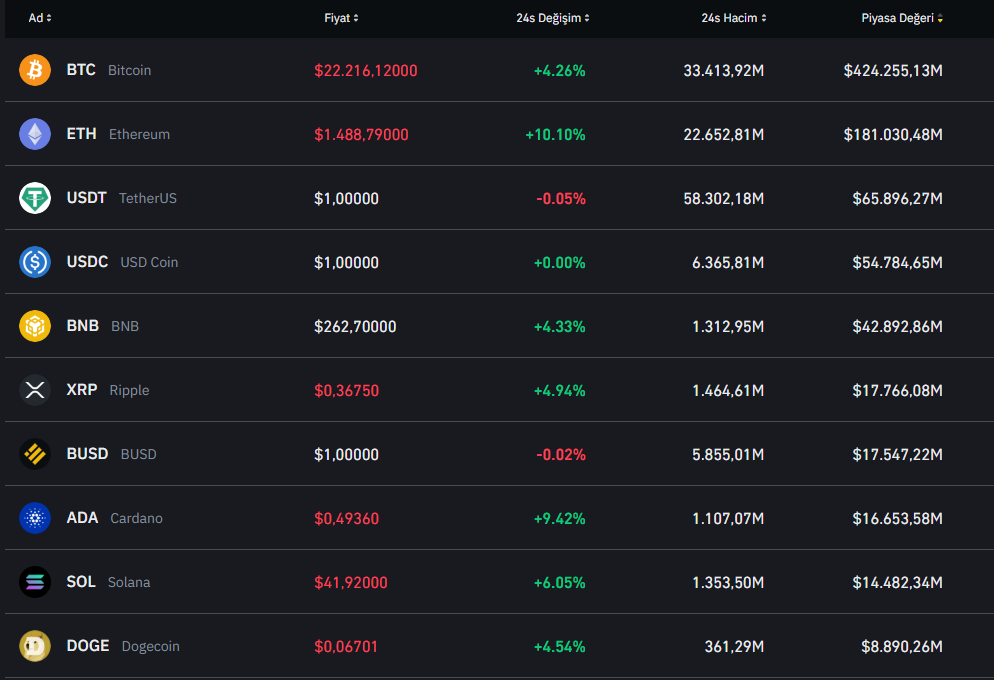
Task: Open the BTC ticker link
Action: pos(81,70)
